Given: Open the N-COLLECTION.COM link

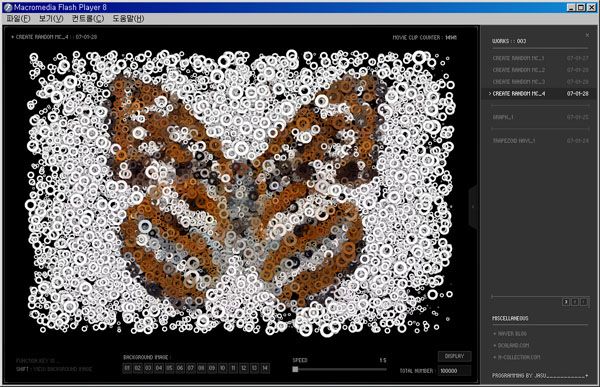Looking at the screenshot, I should [517, 357].
